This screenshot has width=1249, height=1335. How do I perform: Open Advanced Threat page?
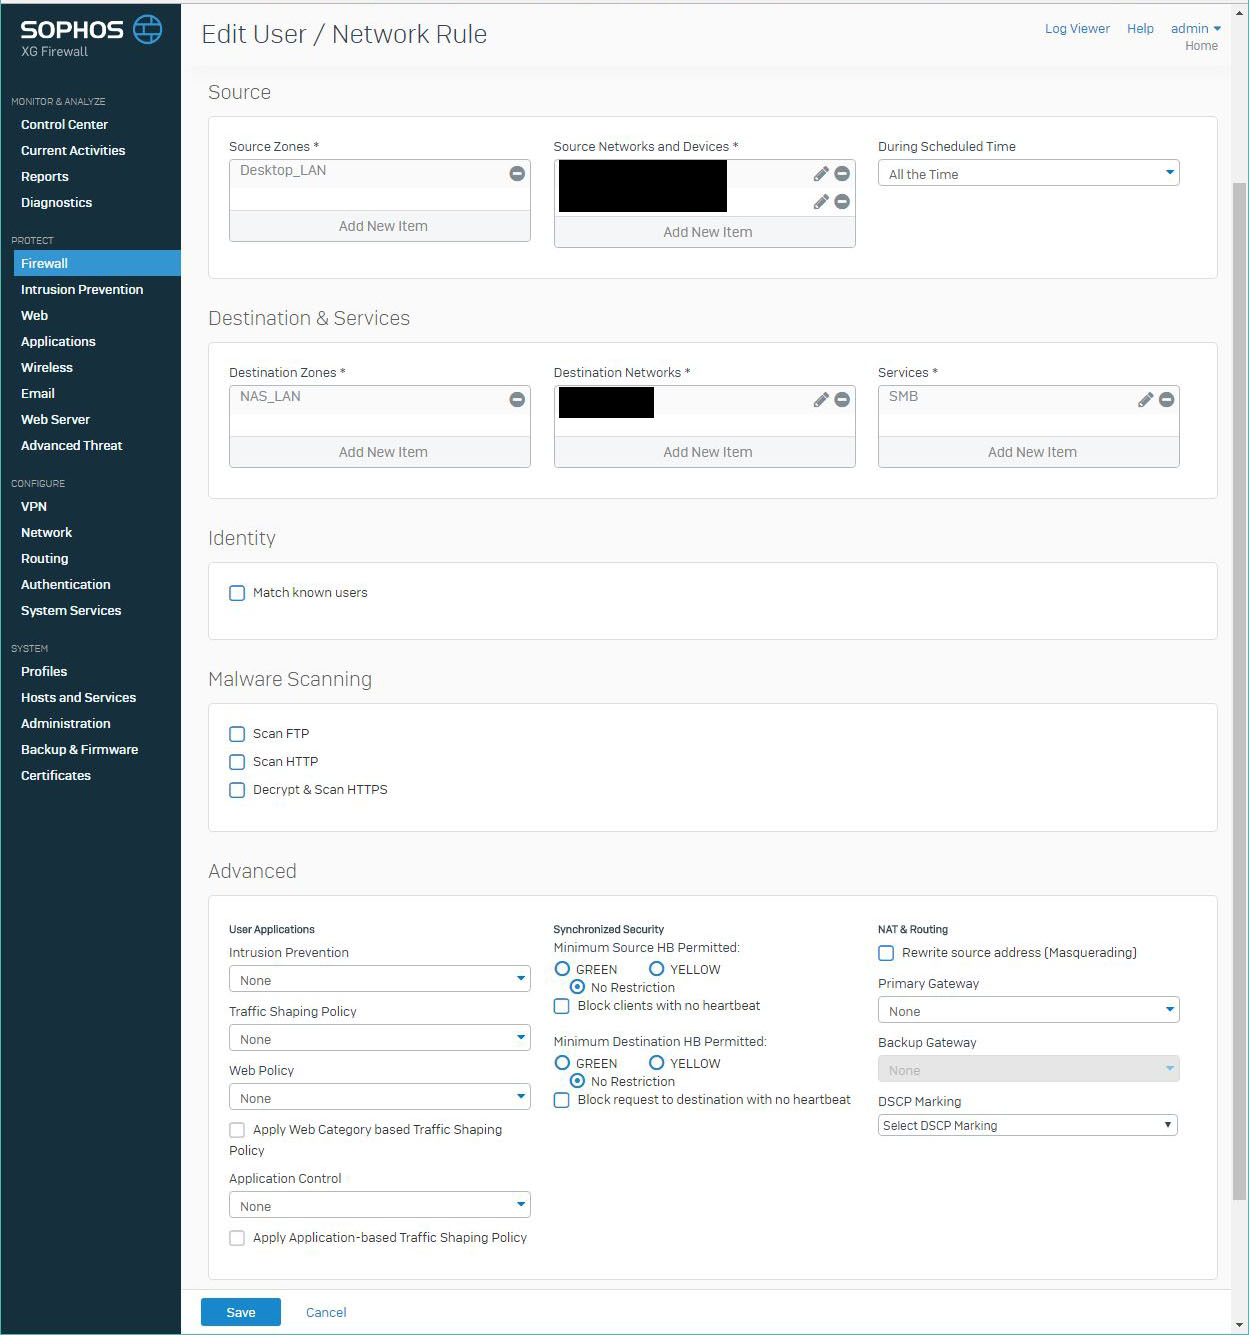pos(71,446)
